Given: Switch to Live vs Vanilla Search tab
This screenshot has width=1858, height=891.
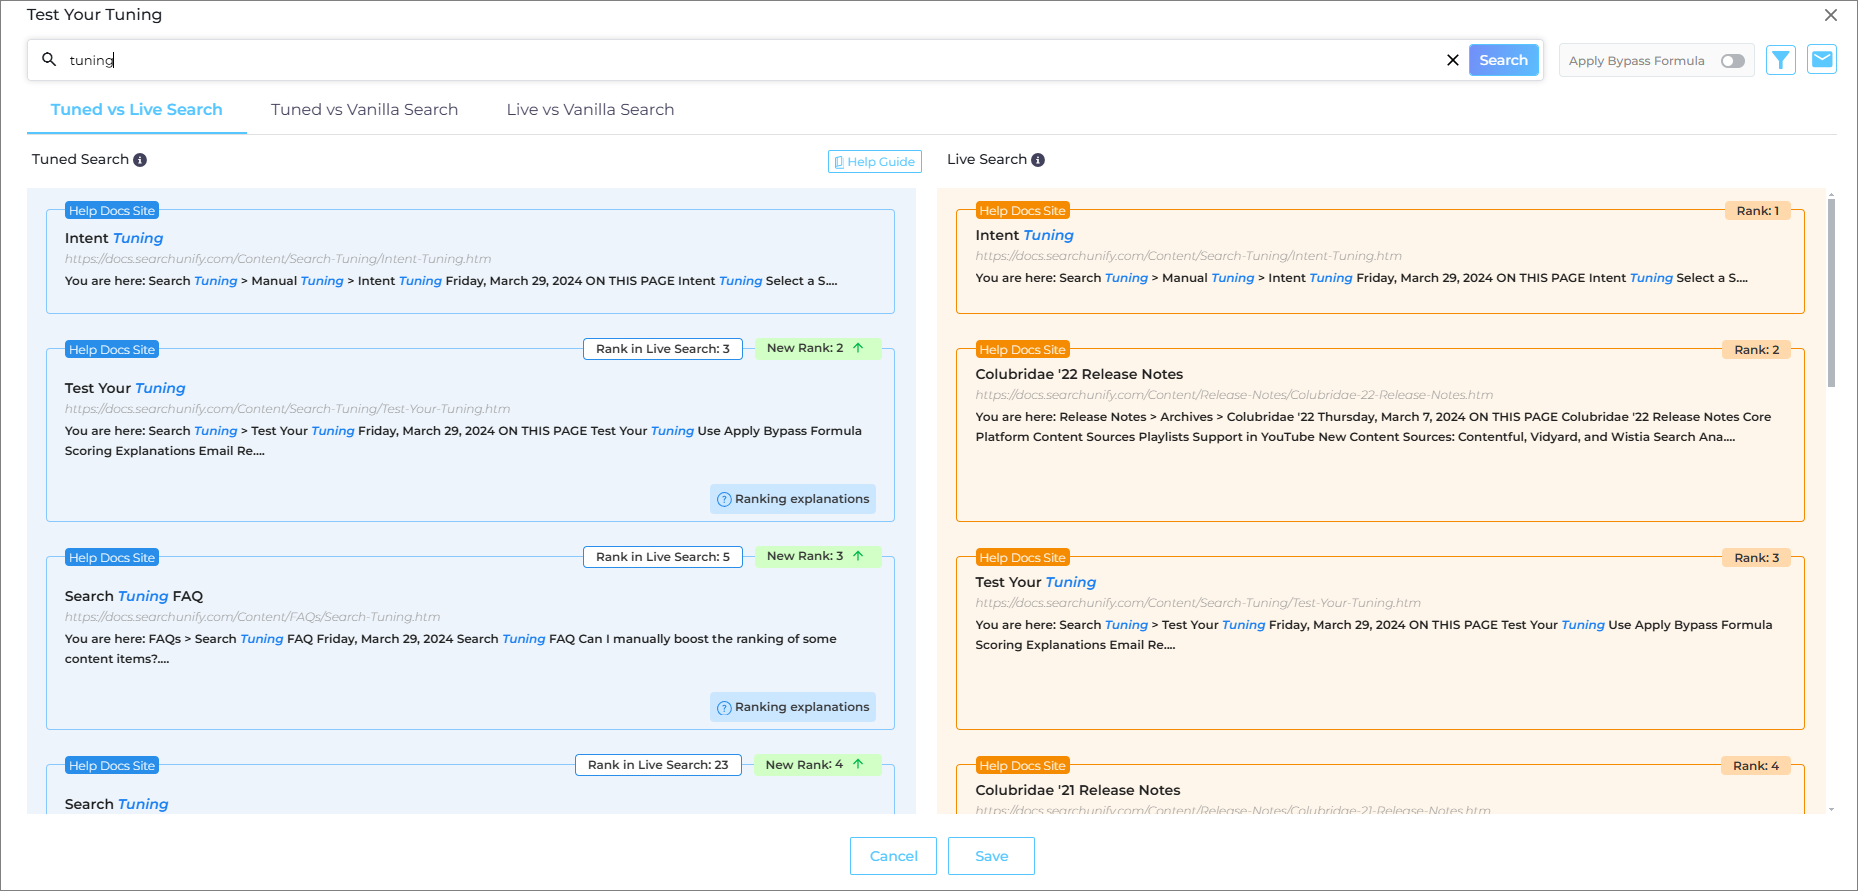Looking at the screenshot, I should click(590, 110).
